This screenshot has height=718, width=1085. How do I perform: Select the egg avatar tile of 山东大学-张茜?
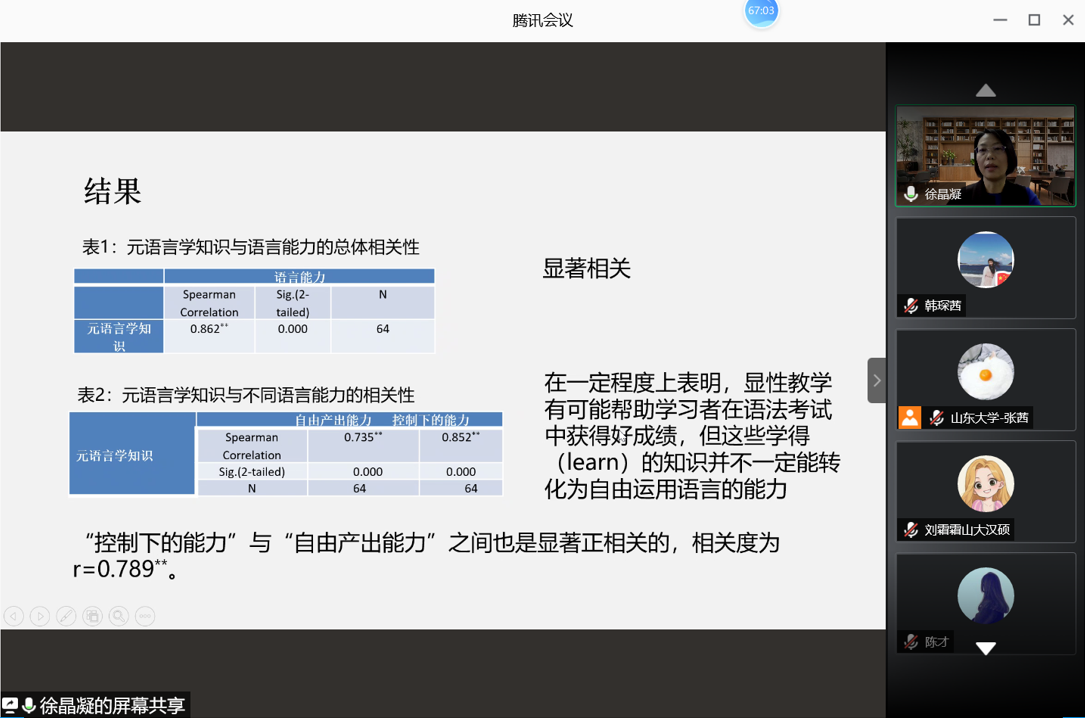pyautogui.click(x=985, y=372)
